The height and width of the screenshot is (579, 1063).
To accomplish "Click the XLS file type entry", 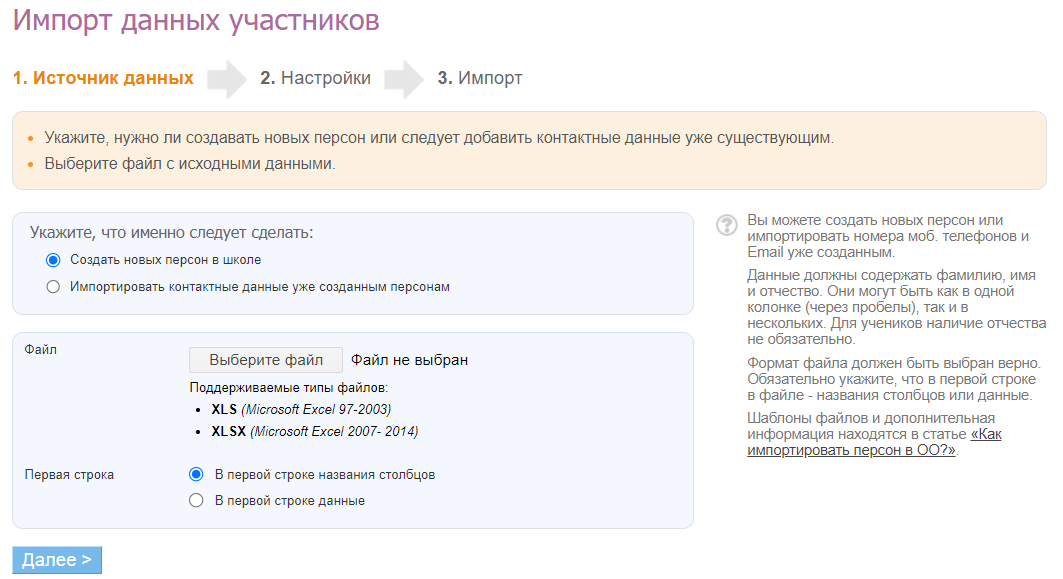I will tap(301, 410).
